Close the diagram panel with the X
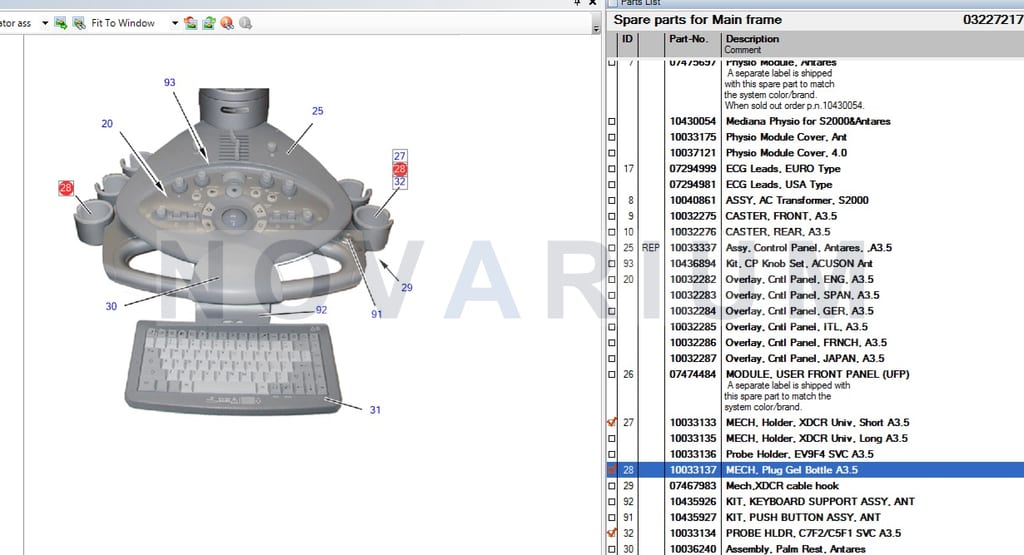Screen dimensions: 1024x555 pyautogui.click(x=592, y=3)
